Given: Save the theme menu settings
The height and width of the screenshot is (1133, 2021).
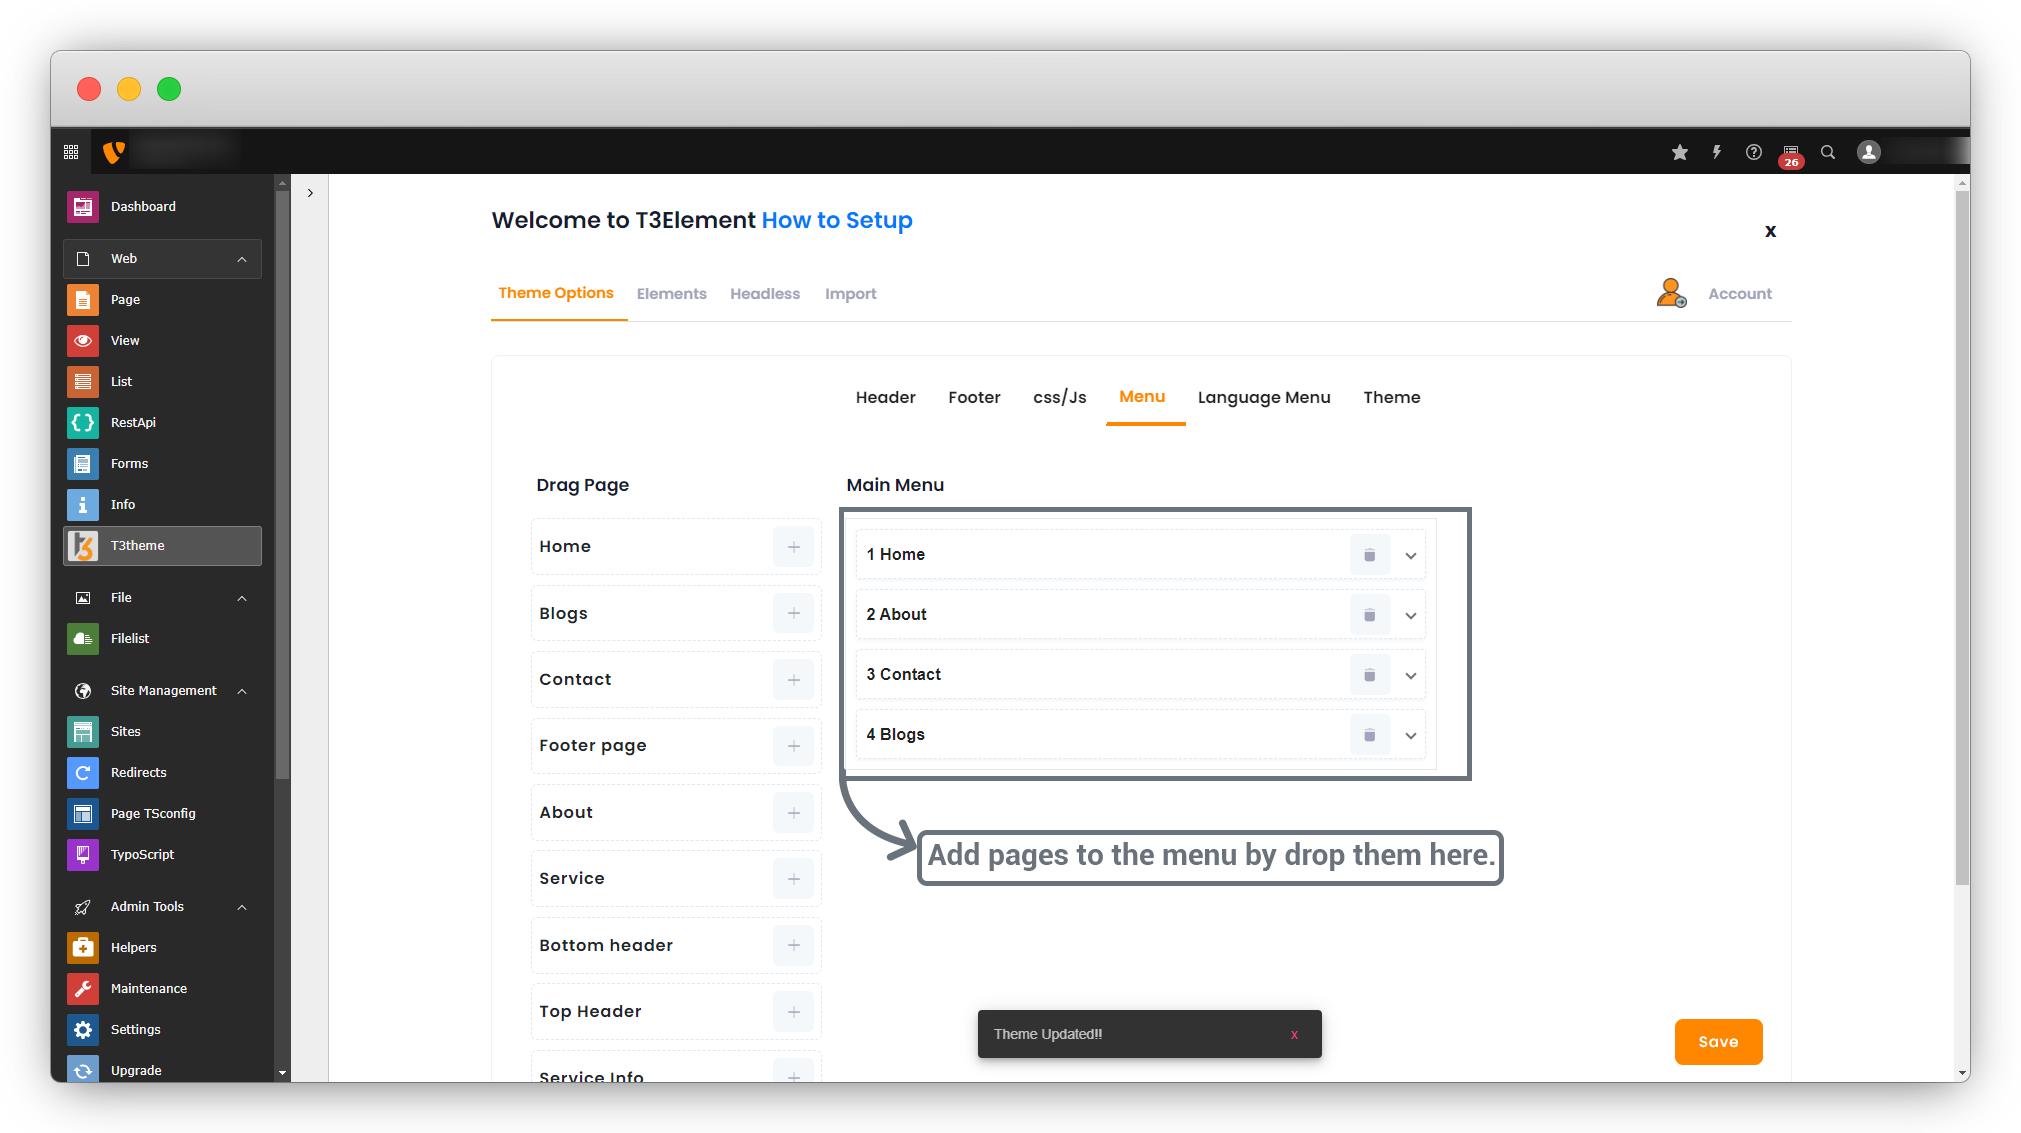Looking at the screenshot, I should pyautogui.click(x=1718, y=1042).
